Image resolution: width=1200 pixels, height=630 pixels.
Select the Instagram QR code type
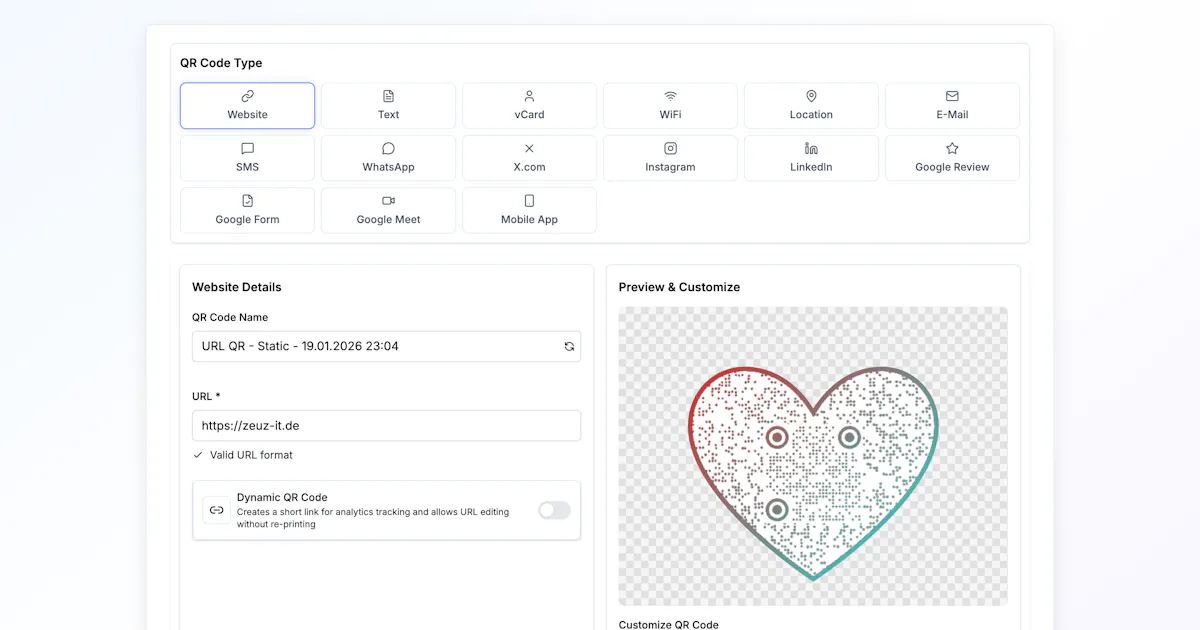[x=670, y=158]
